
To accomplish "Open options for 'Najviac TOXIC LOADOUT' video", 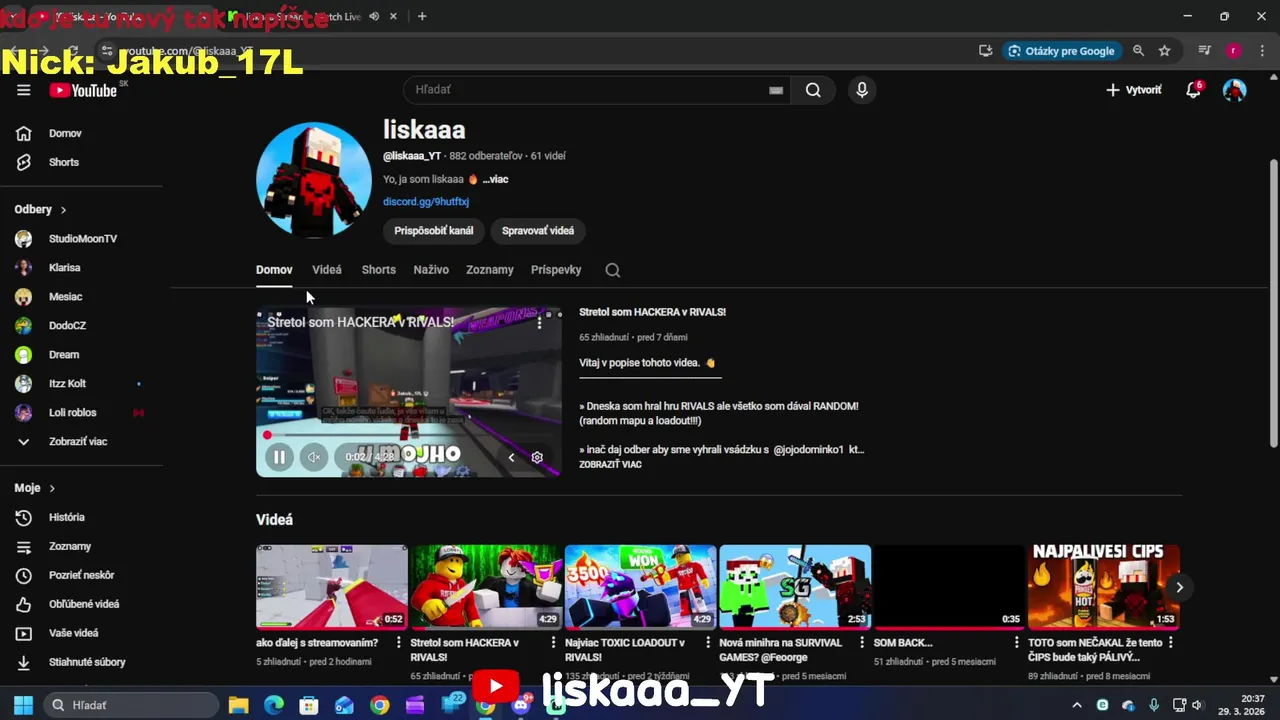I will [708, 643].
